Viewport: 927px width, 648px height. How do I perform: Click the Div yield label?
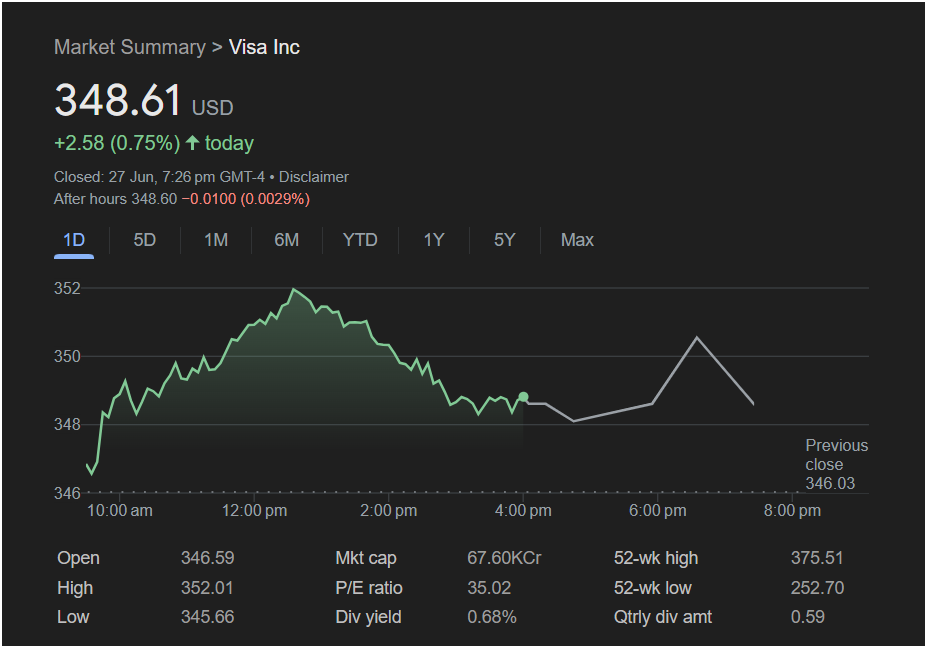[x=368, y=617]
